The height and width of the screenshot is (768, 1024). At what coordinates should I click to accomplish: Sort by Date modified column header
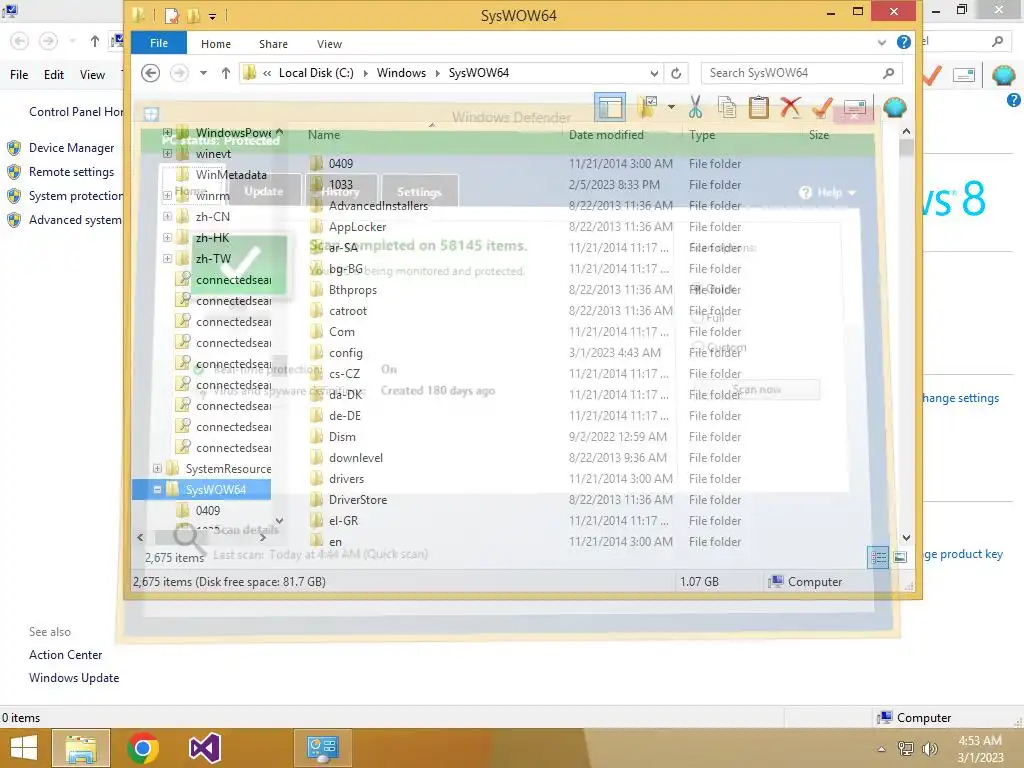click(x=606, y=135)
